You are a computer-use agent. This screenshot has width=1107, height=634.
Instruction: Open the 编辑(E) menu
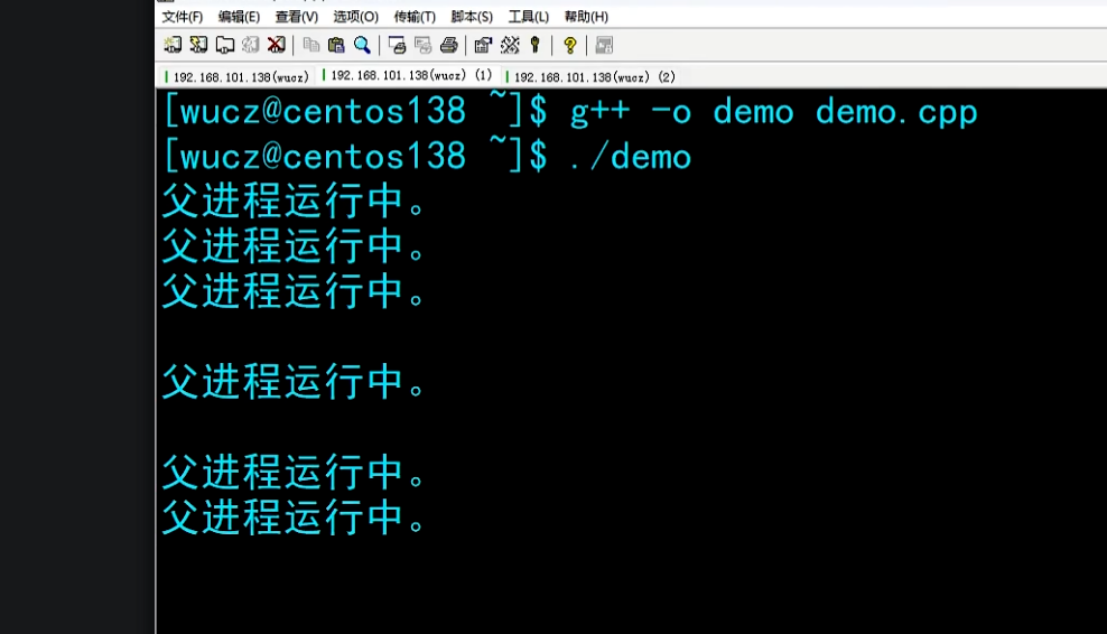pos(239,16)
